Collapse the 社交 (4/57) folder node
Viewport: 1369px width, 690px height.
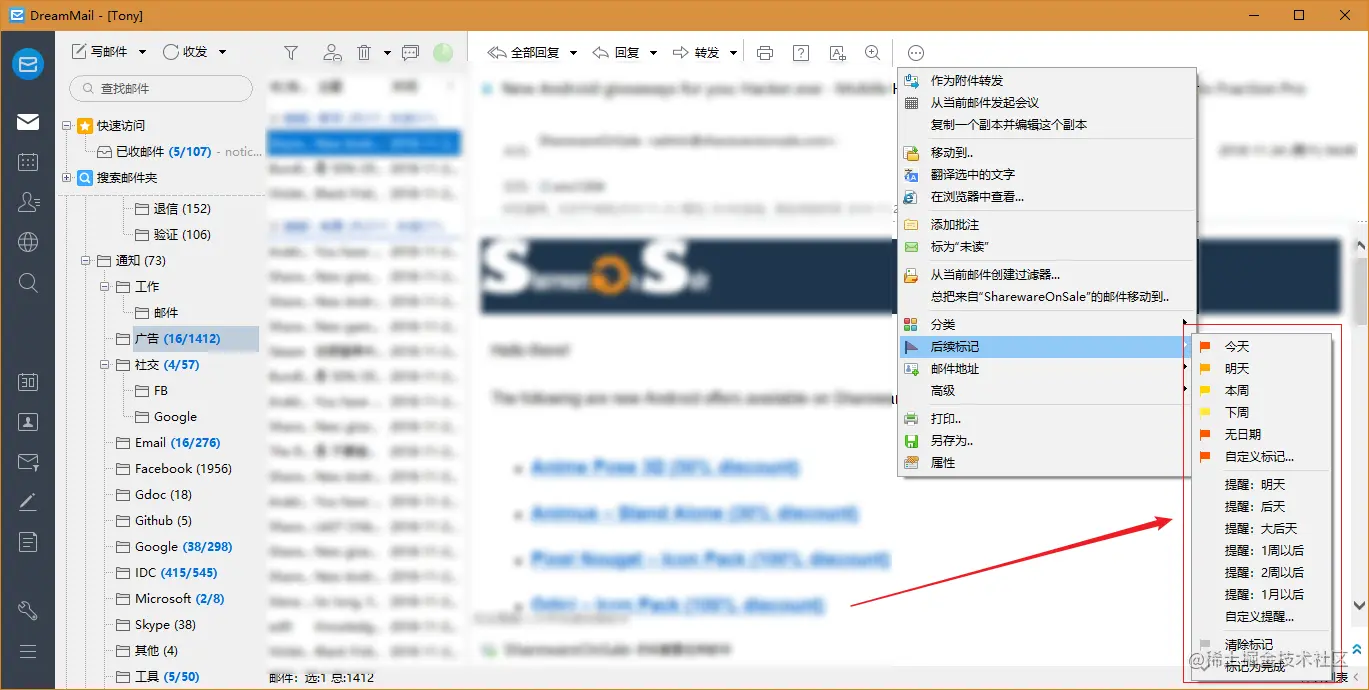click(x=105, y=365)
